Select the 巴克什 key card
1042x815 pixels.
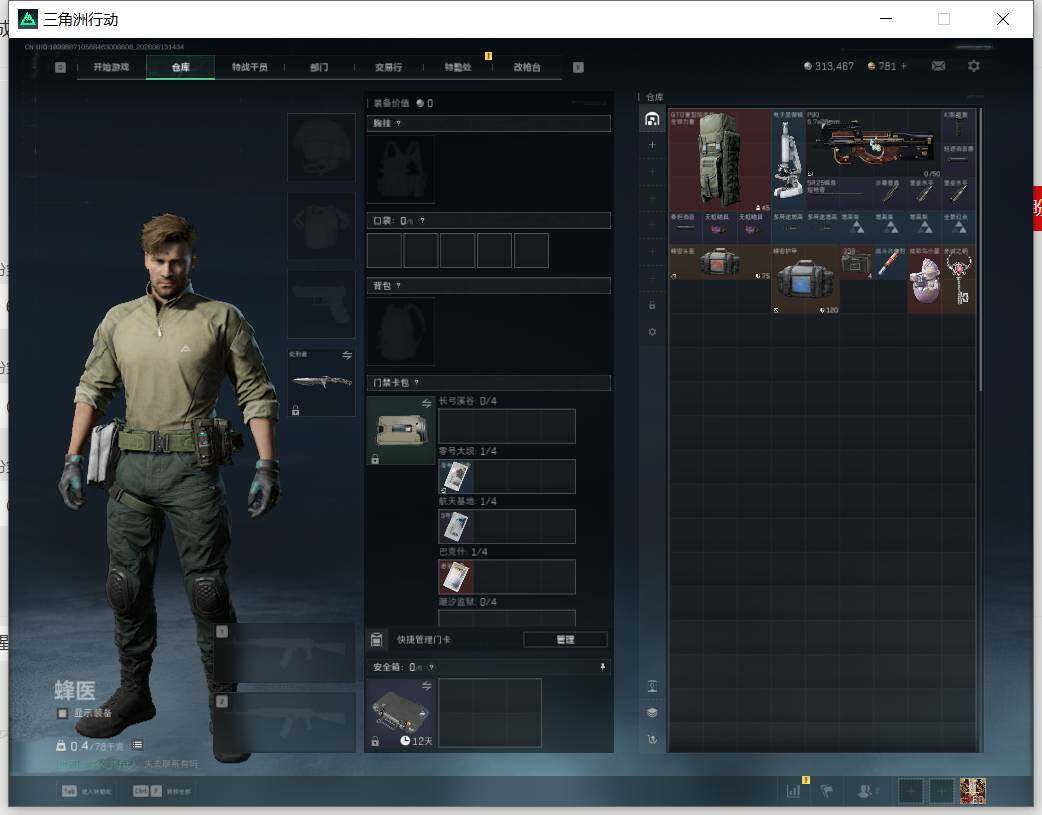point(456,576)
